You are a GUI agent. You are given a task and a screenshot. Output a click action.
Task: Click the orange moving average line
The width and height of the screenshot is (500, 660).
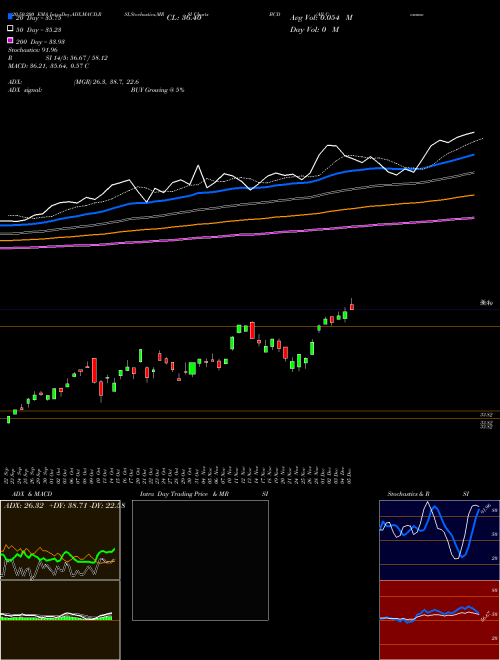(236, 220)
